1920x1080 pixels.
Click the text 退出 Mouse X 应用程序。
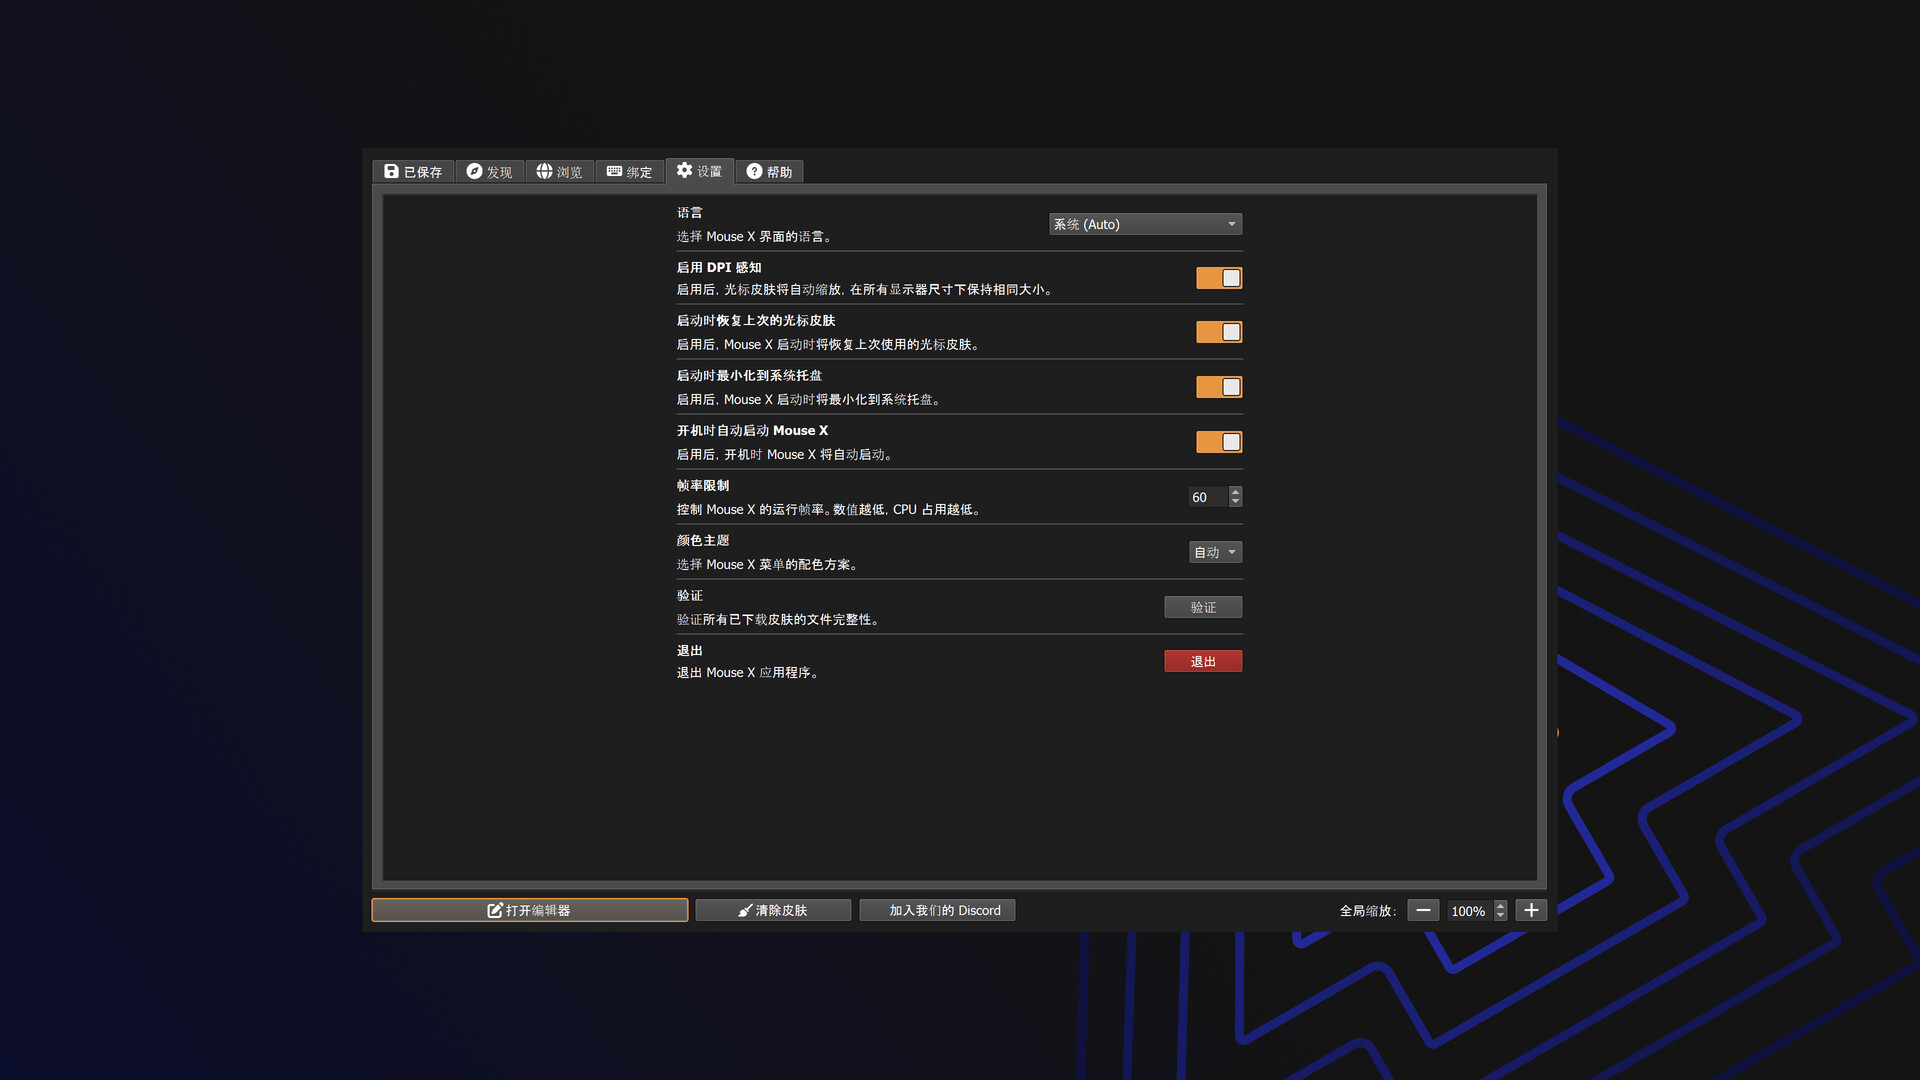(750, 673)
